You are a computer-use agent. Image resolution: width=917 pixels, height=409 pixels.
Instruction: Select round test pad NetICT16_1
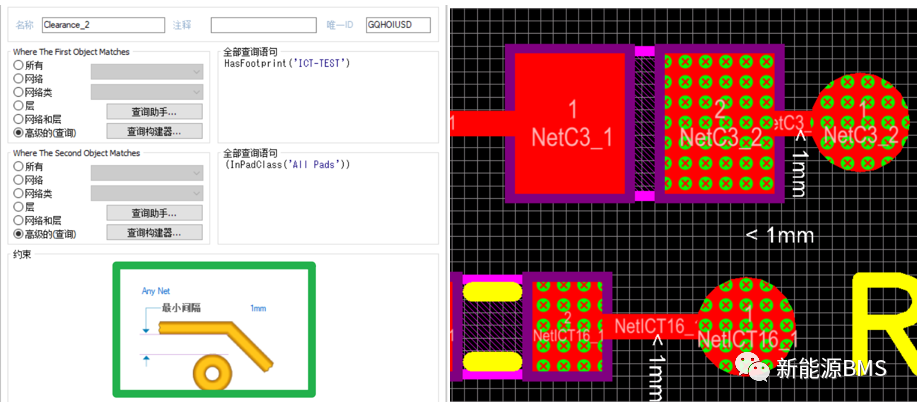pos(747,326)
